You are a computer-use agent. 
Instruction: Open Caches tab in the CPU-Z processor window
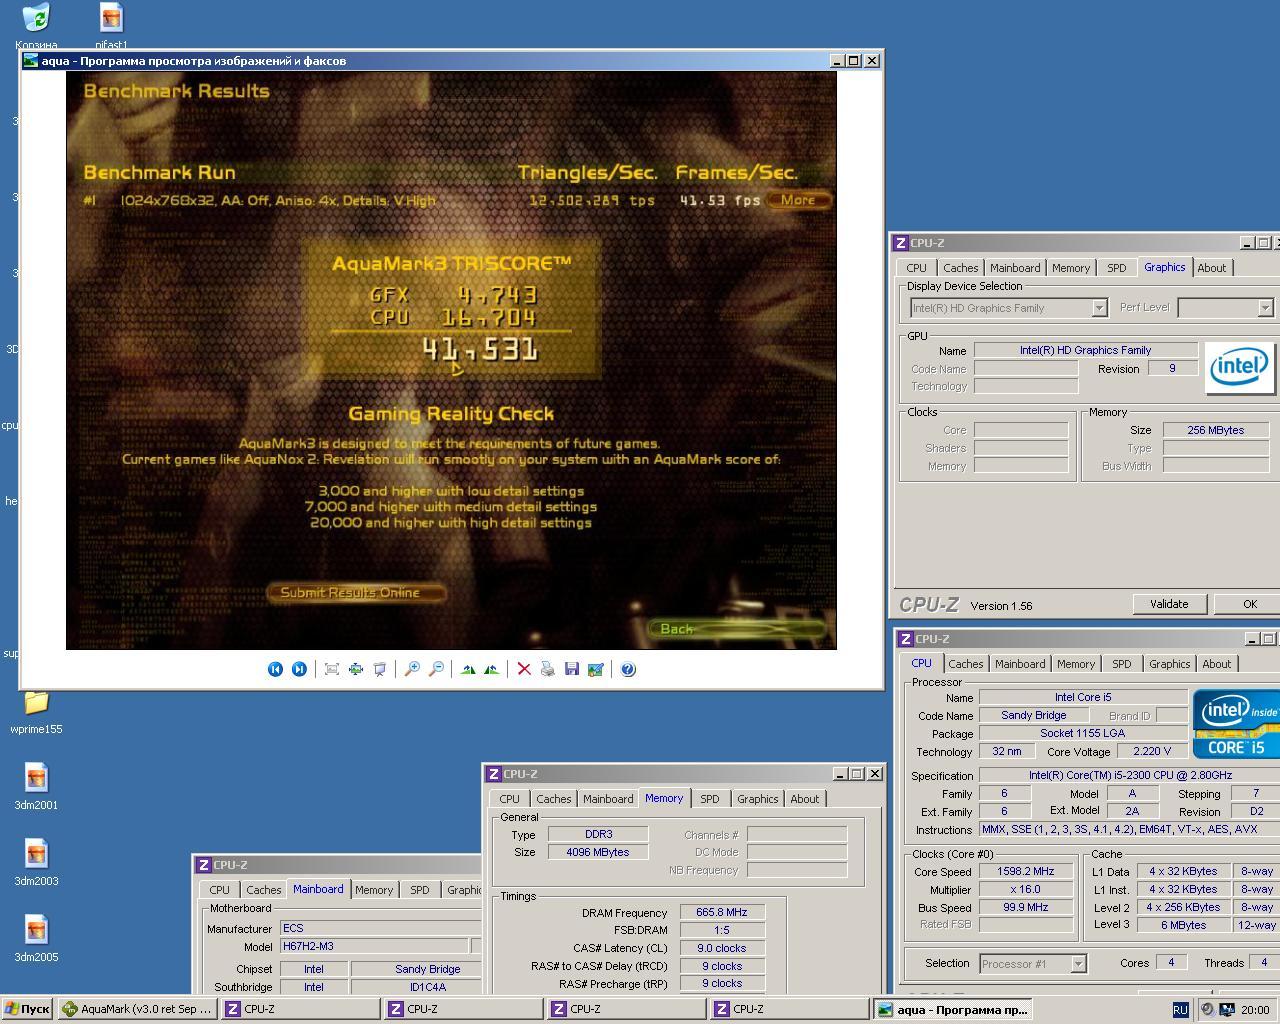pos(965,664)
